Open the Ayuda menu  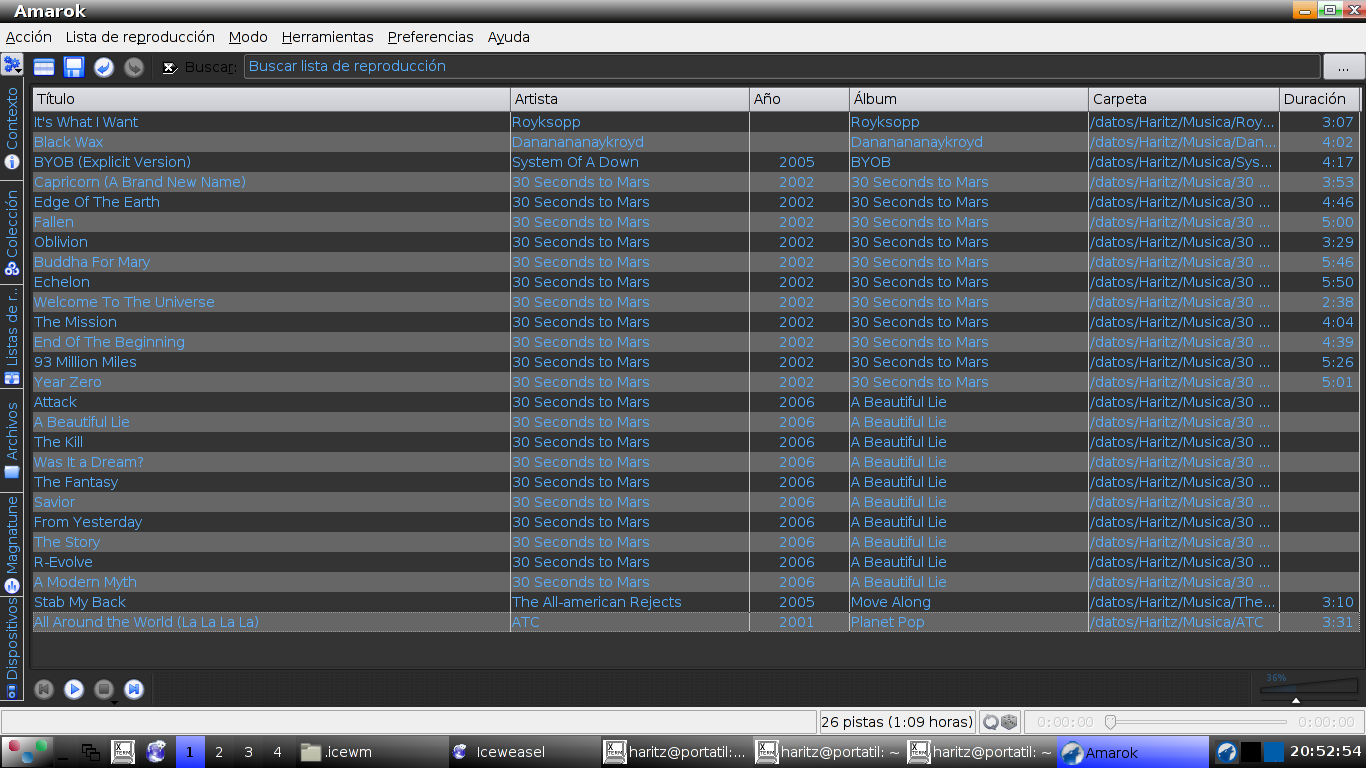pyautogui.click(x=509, y=37)
